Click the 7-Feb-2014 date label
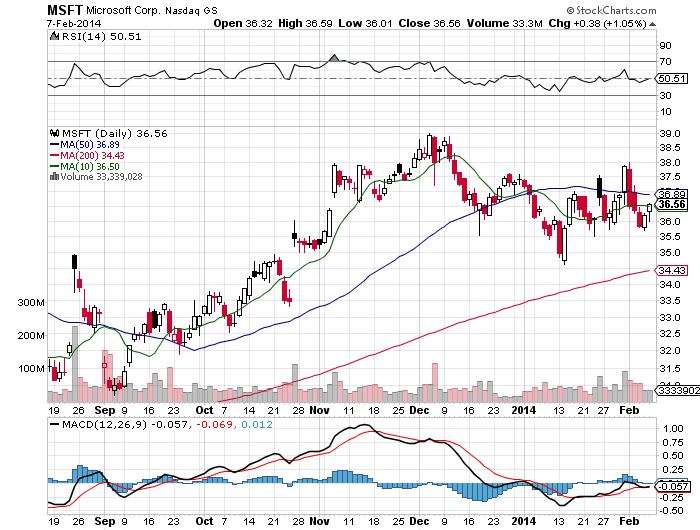Screen dimensions: 700x530 (74, 23)
